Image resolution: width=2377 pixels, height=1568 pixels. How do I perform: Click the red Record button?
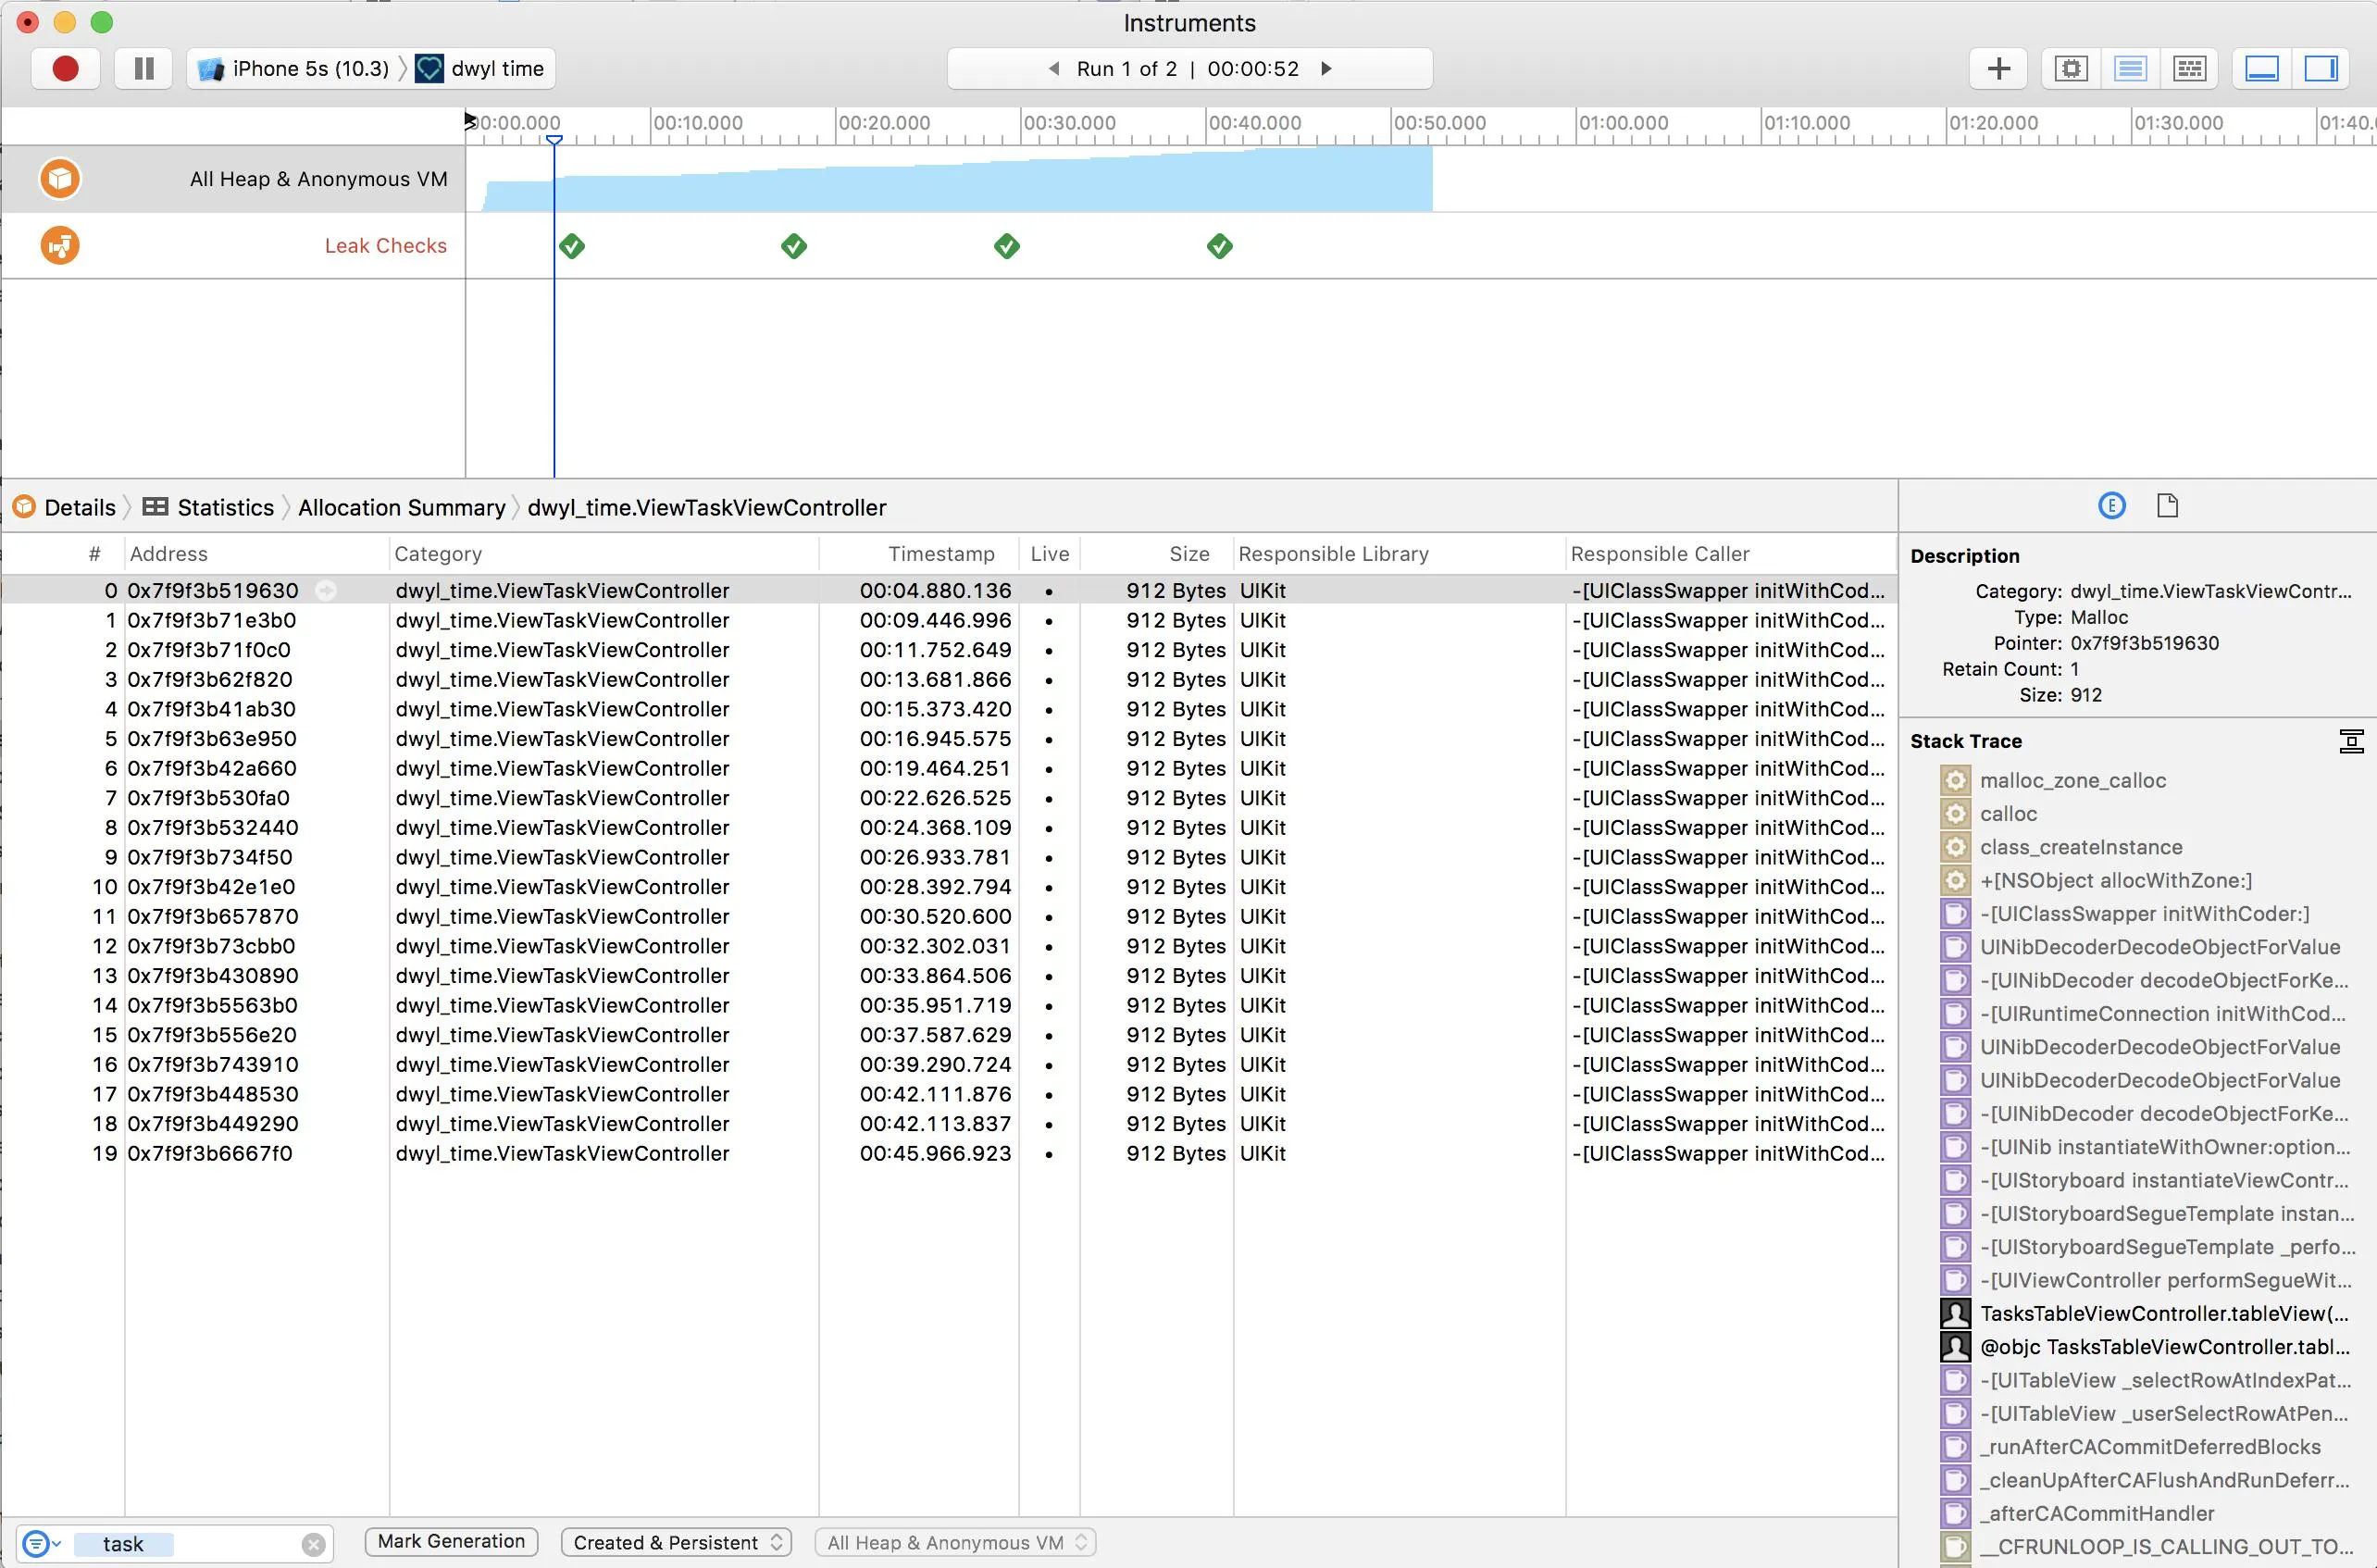pyautogui.click(x=65, y=69)
